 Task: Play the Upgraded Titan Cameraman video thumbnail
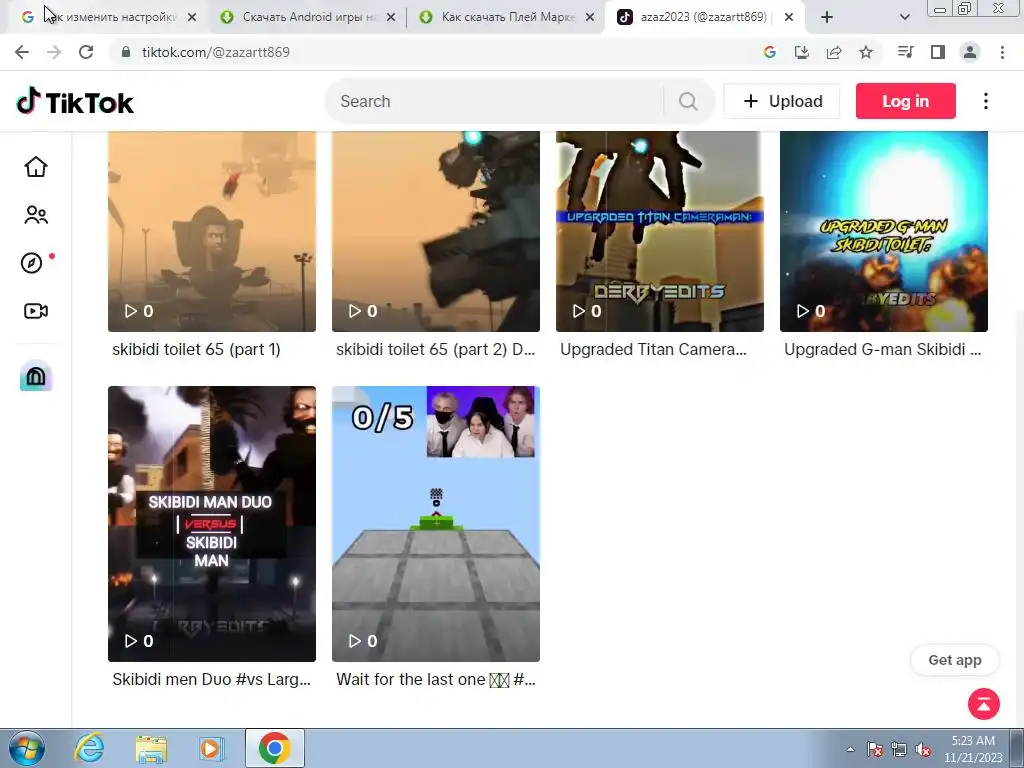click(660, 231)
